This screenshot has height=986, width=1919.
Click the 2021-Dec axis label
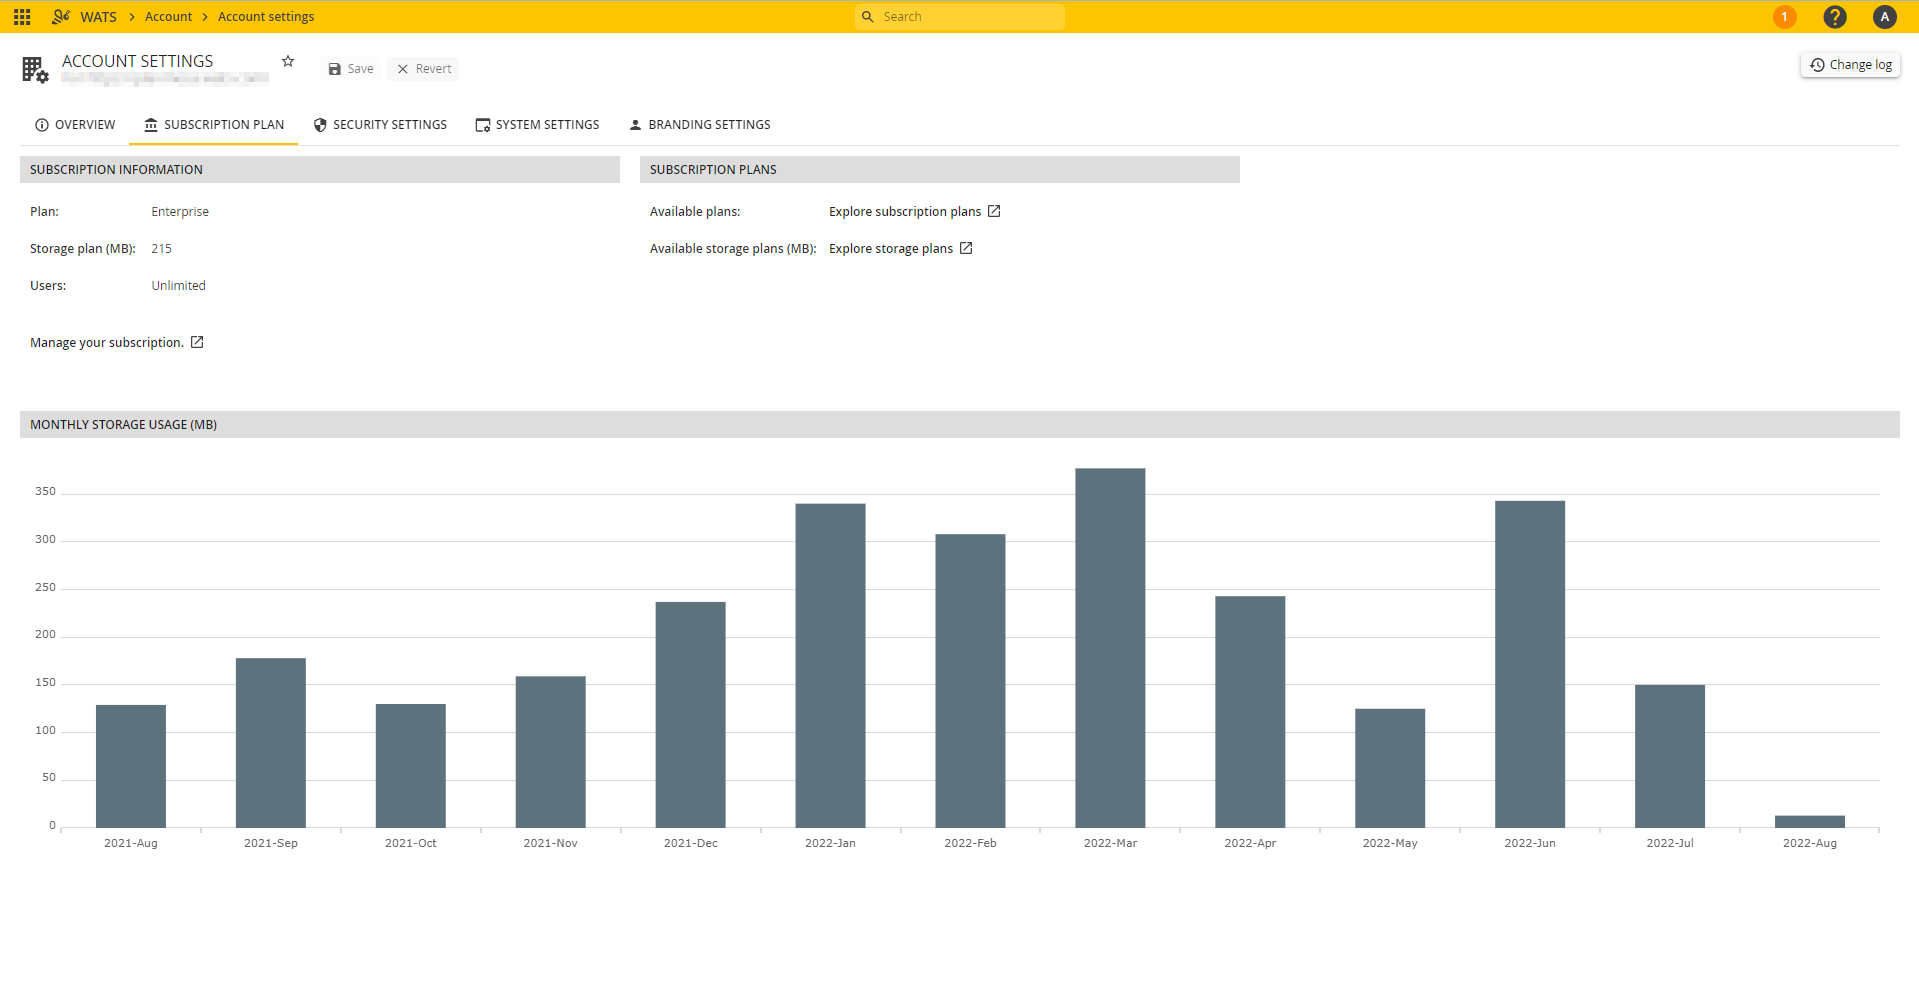coord(691,844)
